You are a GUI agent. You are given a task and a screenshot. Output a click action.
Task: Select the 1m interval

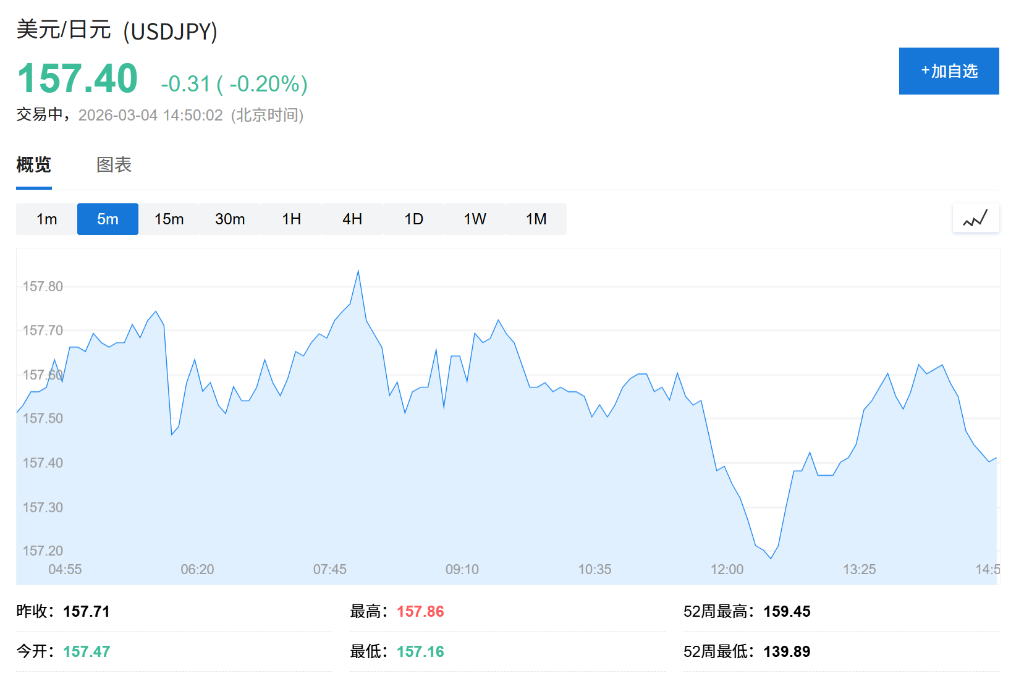point(46,219)
